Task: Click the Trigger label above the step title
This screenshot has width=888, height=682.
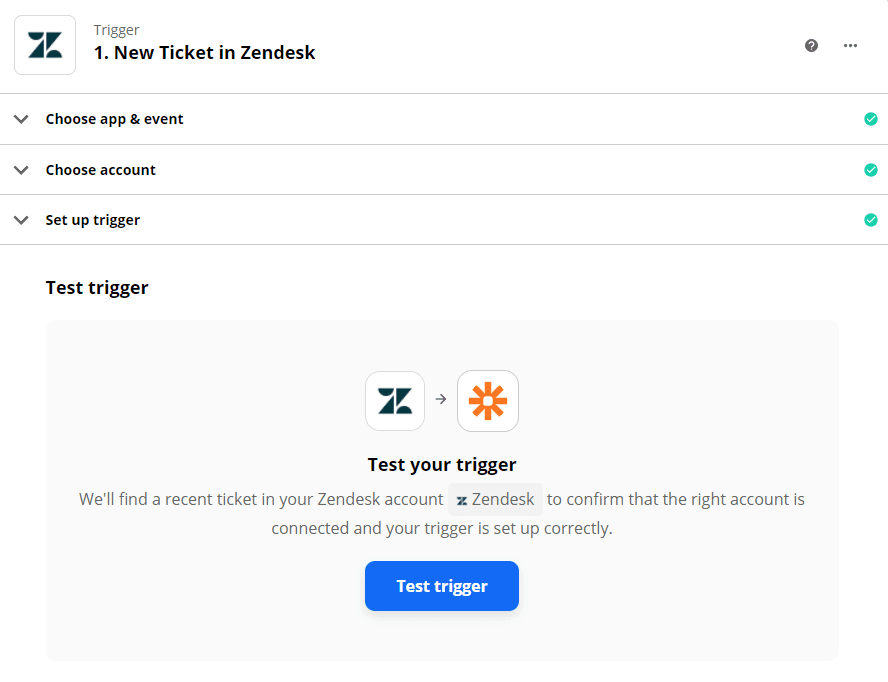Action: tap(117, 29)
